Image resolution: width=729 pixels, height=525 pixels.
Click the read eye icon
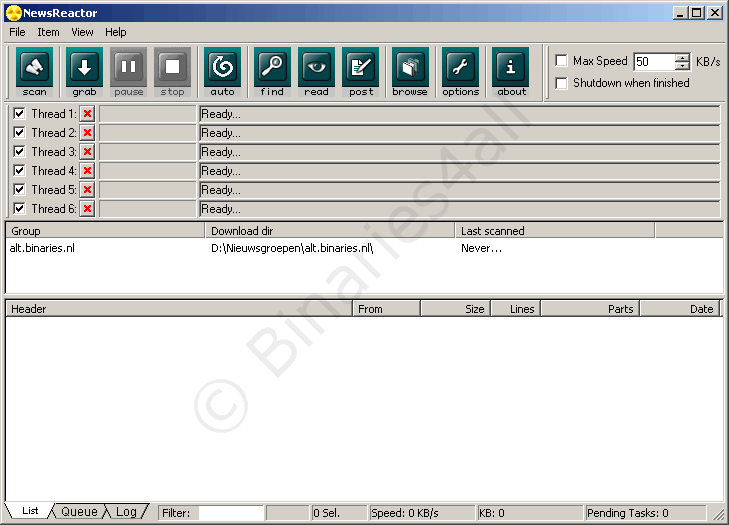316,72
